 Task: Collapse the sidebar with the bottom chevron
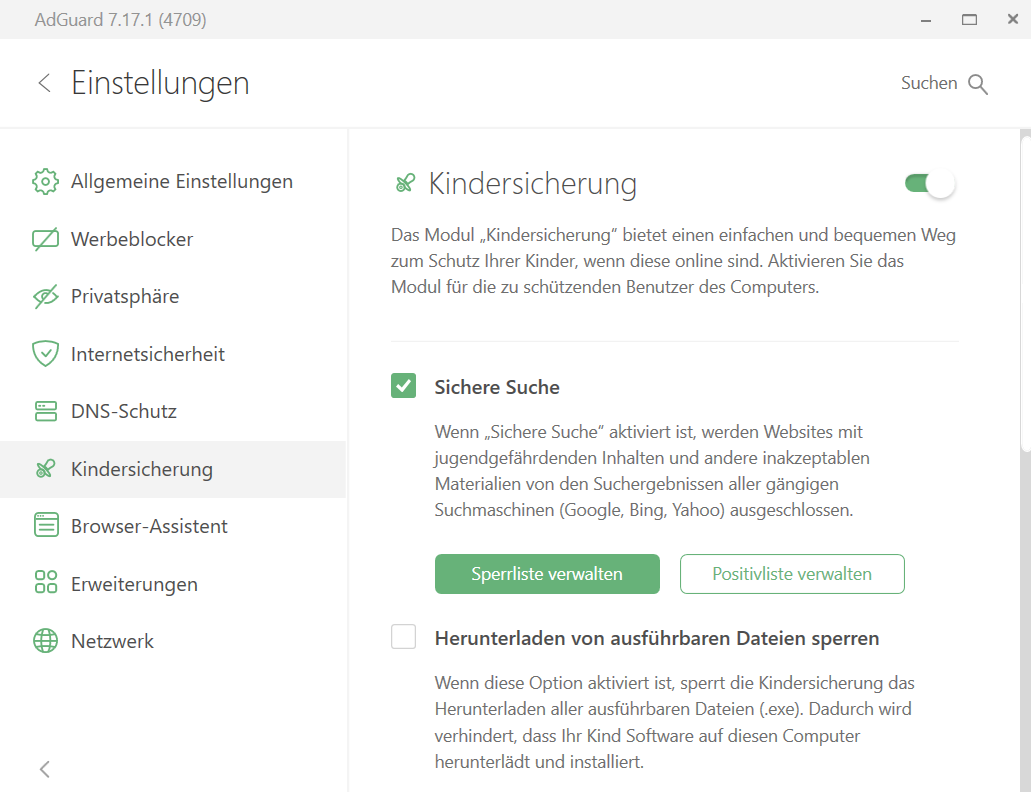tap(45, 769)
